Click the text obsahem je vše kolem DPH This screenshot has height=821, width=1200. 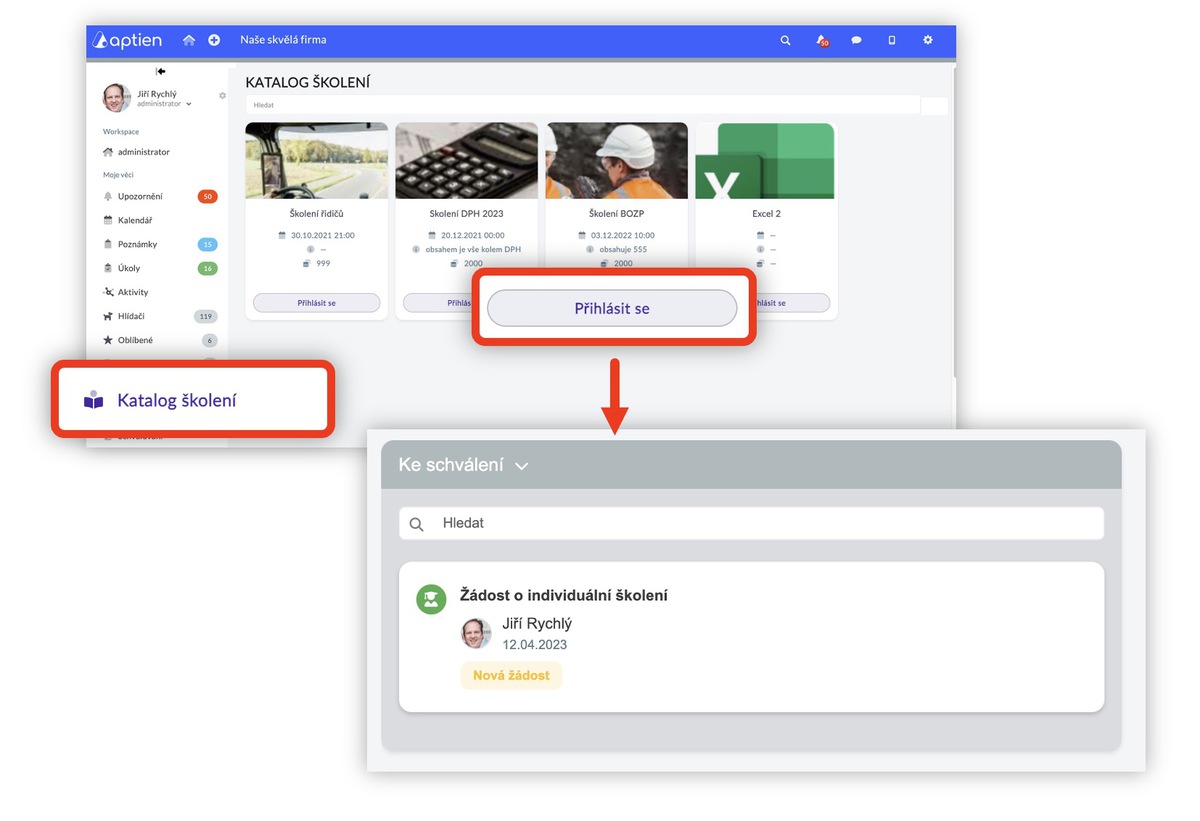472,249
